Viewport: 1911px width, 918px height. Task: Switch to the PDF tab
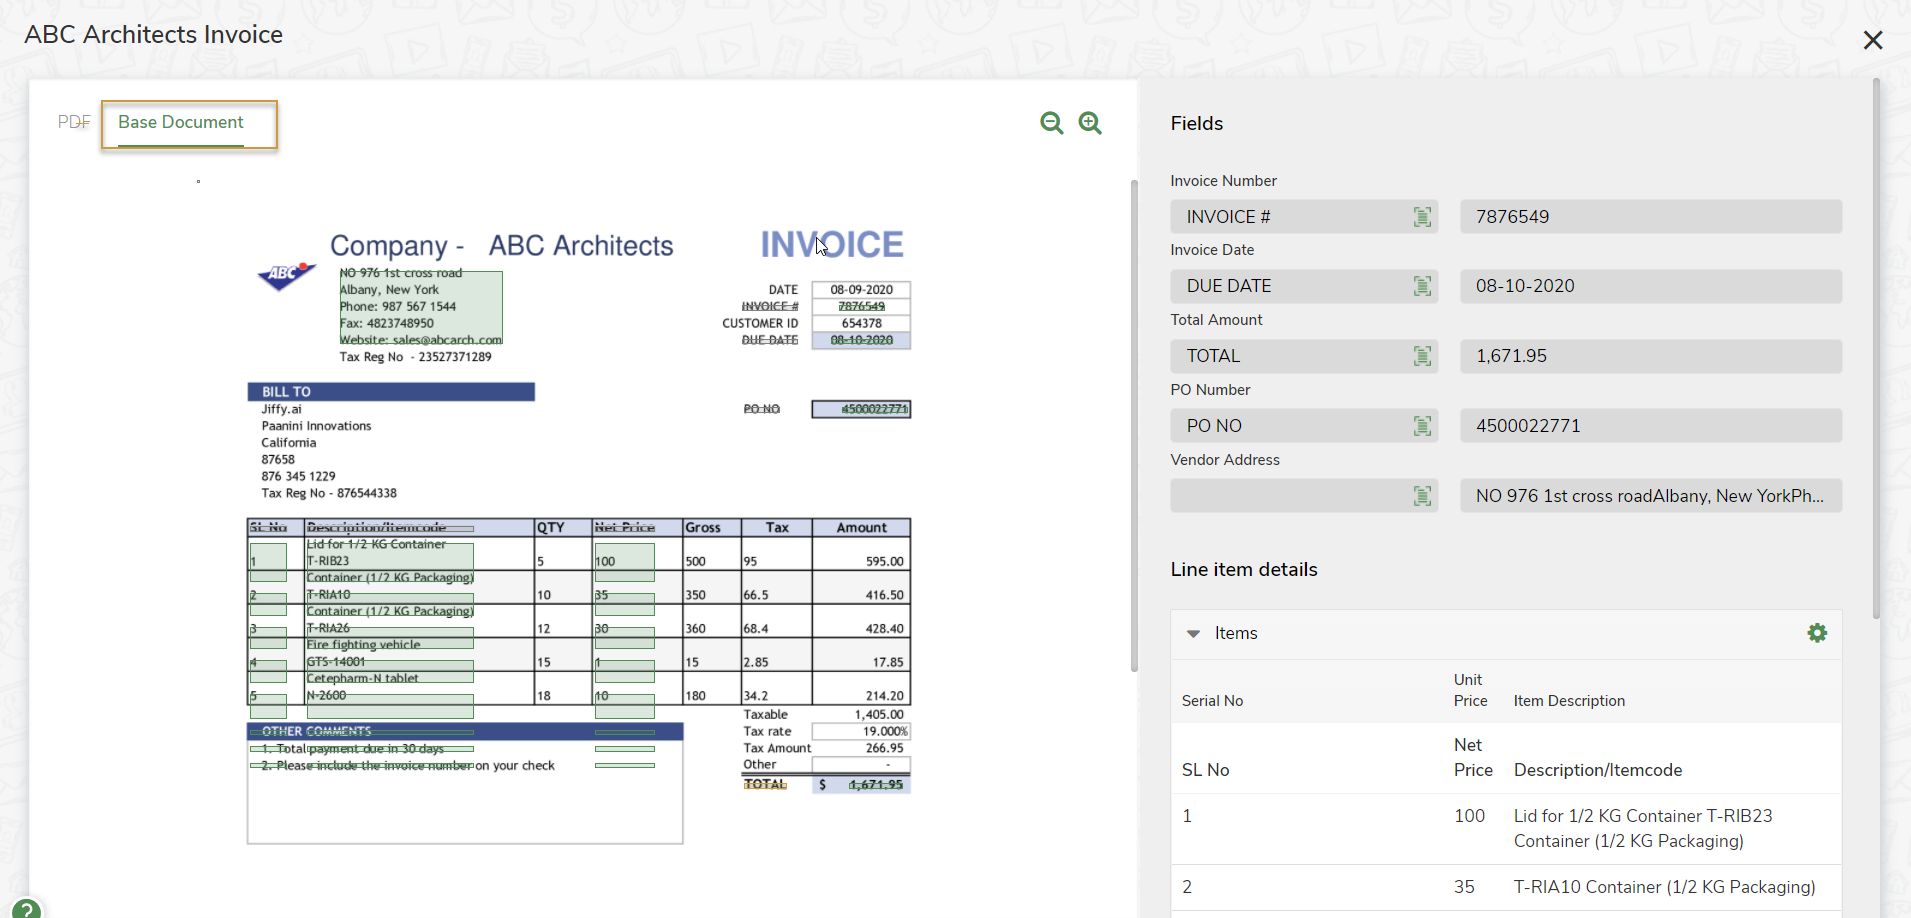click(x=74, y=122)
